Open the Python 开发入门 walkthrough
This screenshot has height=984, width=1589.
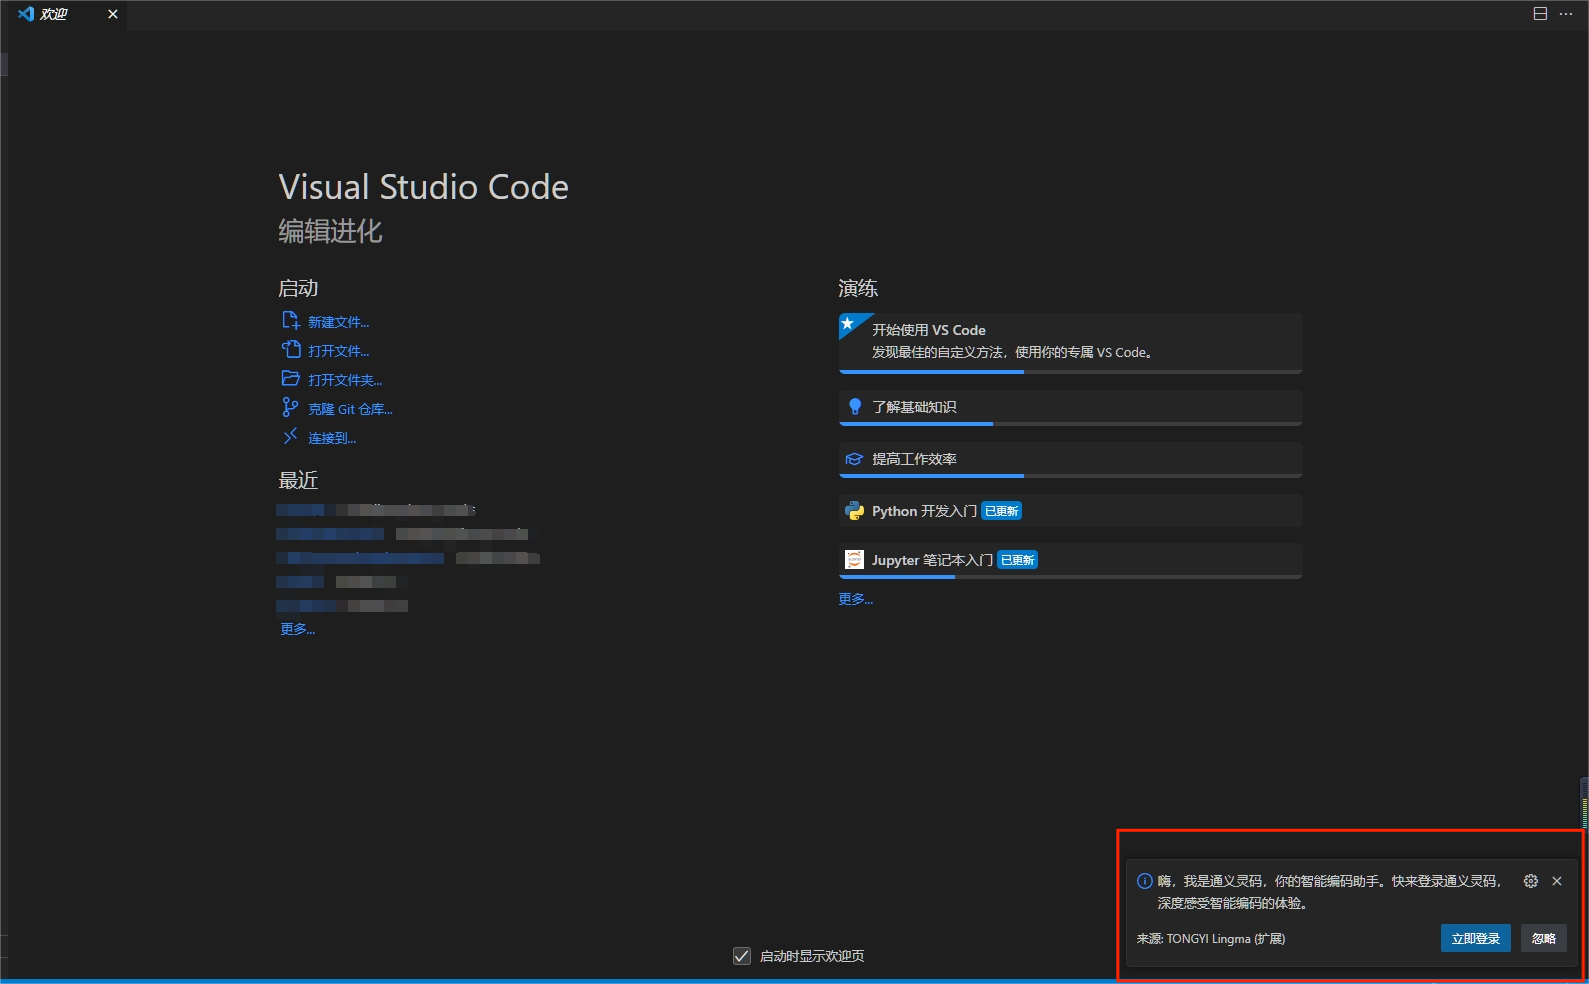(1070, 511)
